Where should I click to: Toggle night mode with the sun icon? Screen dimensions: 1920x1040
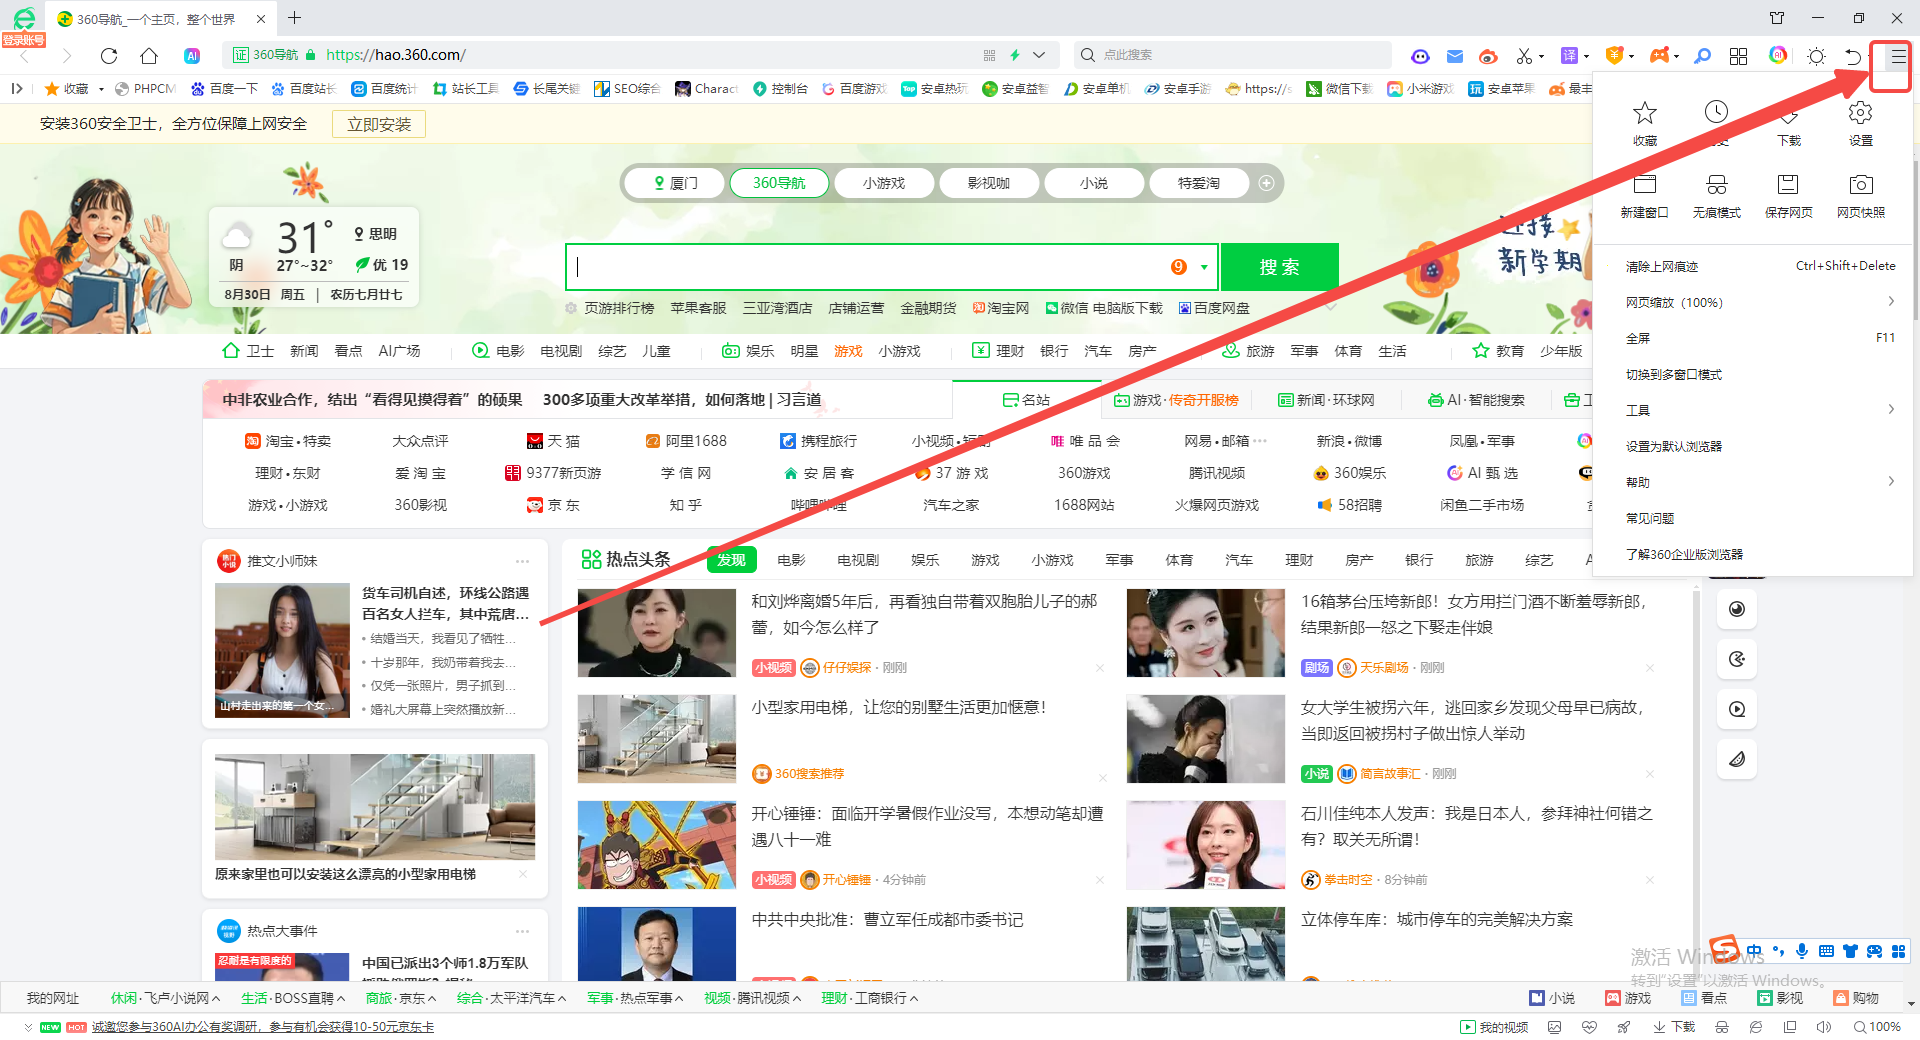1817,56
